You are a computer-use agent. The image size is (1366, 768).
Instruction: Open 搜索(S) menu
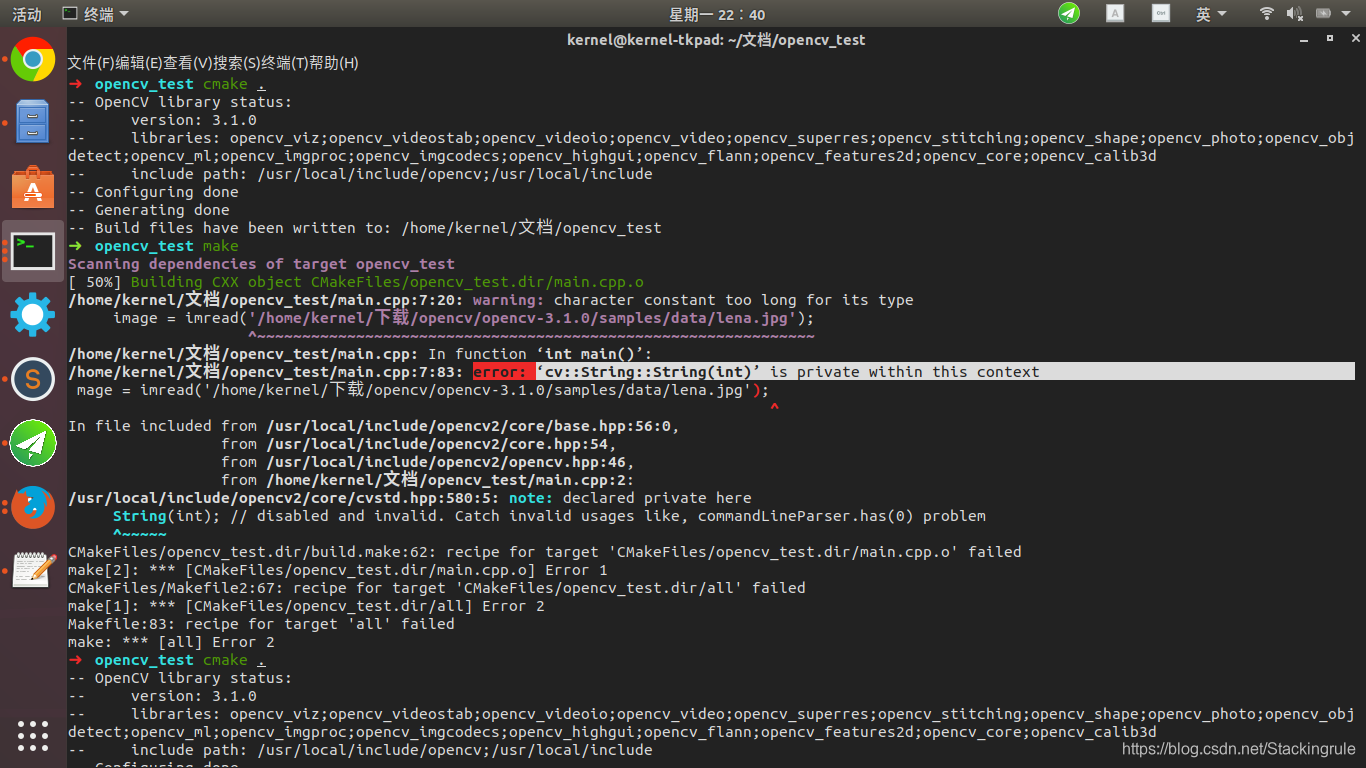click(236, 63)
